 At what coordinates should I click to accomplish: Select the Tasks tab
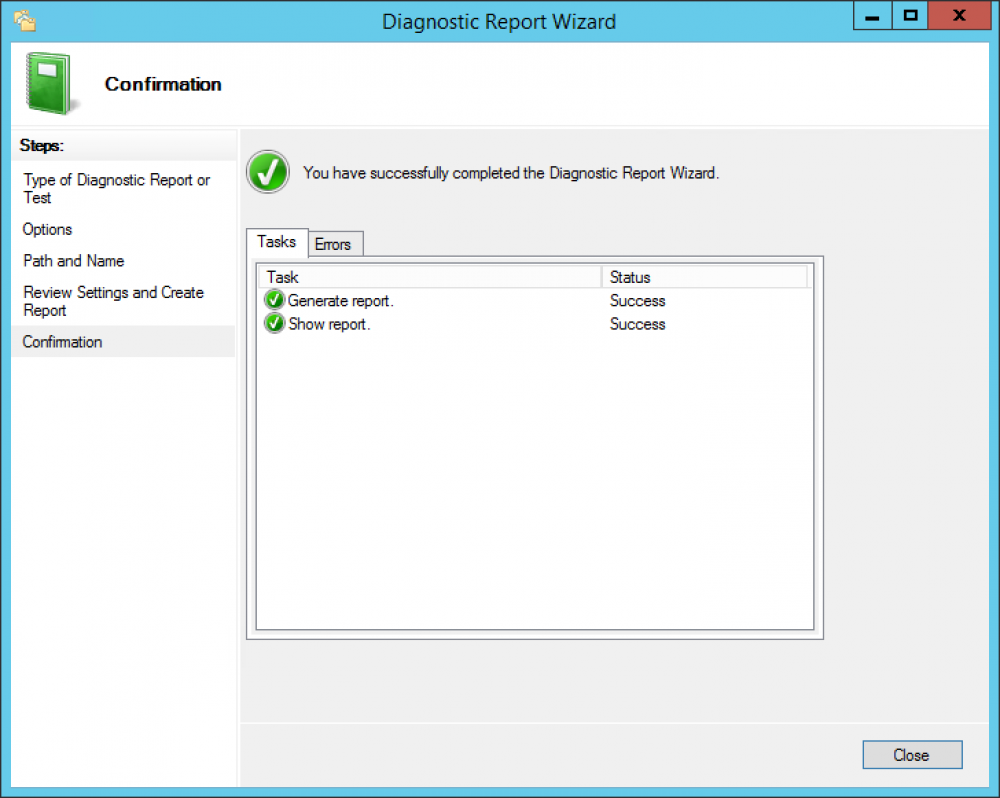[x=277, y=242]
